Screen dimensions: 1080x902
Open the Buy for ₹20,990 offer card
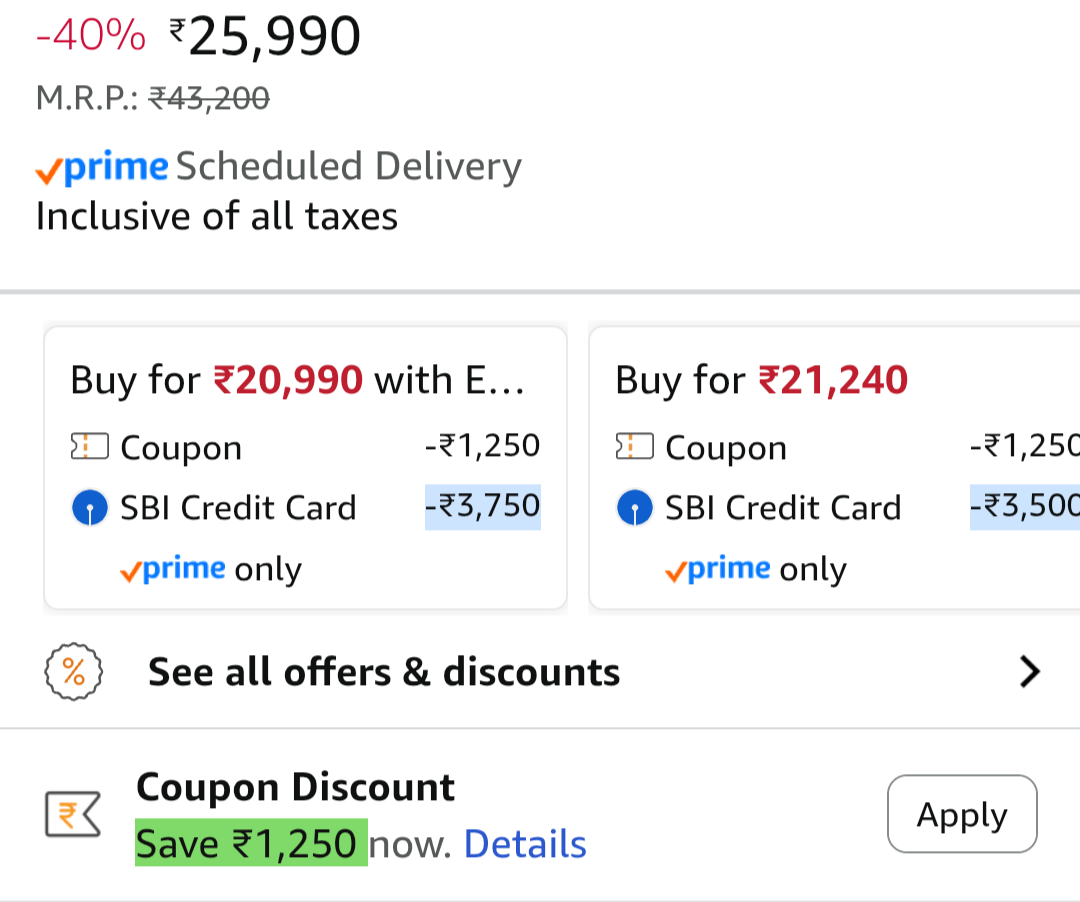pos(305,380)
